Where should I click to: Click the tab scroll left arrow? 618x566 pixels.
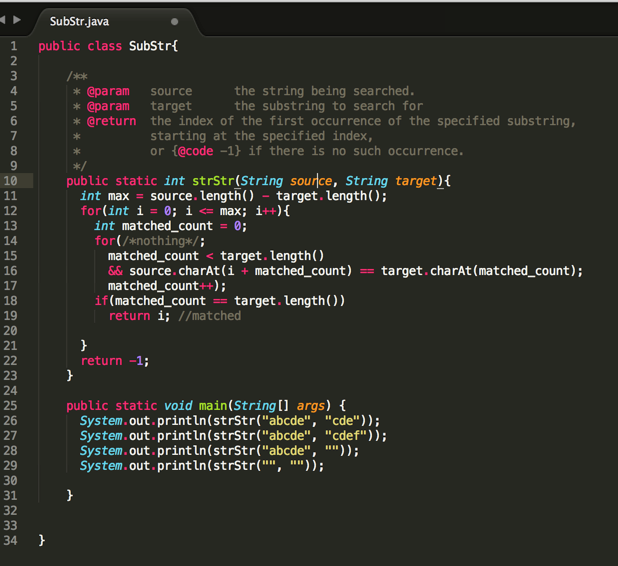pyautogui.click(x=2, y=19)
